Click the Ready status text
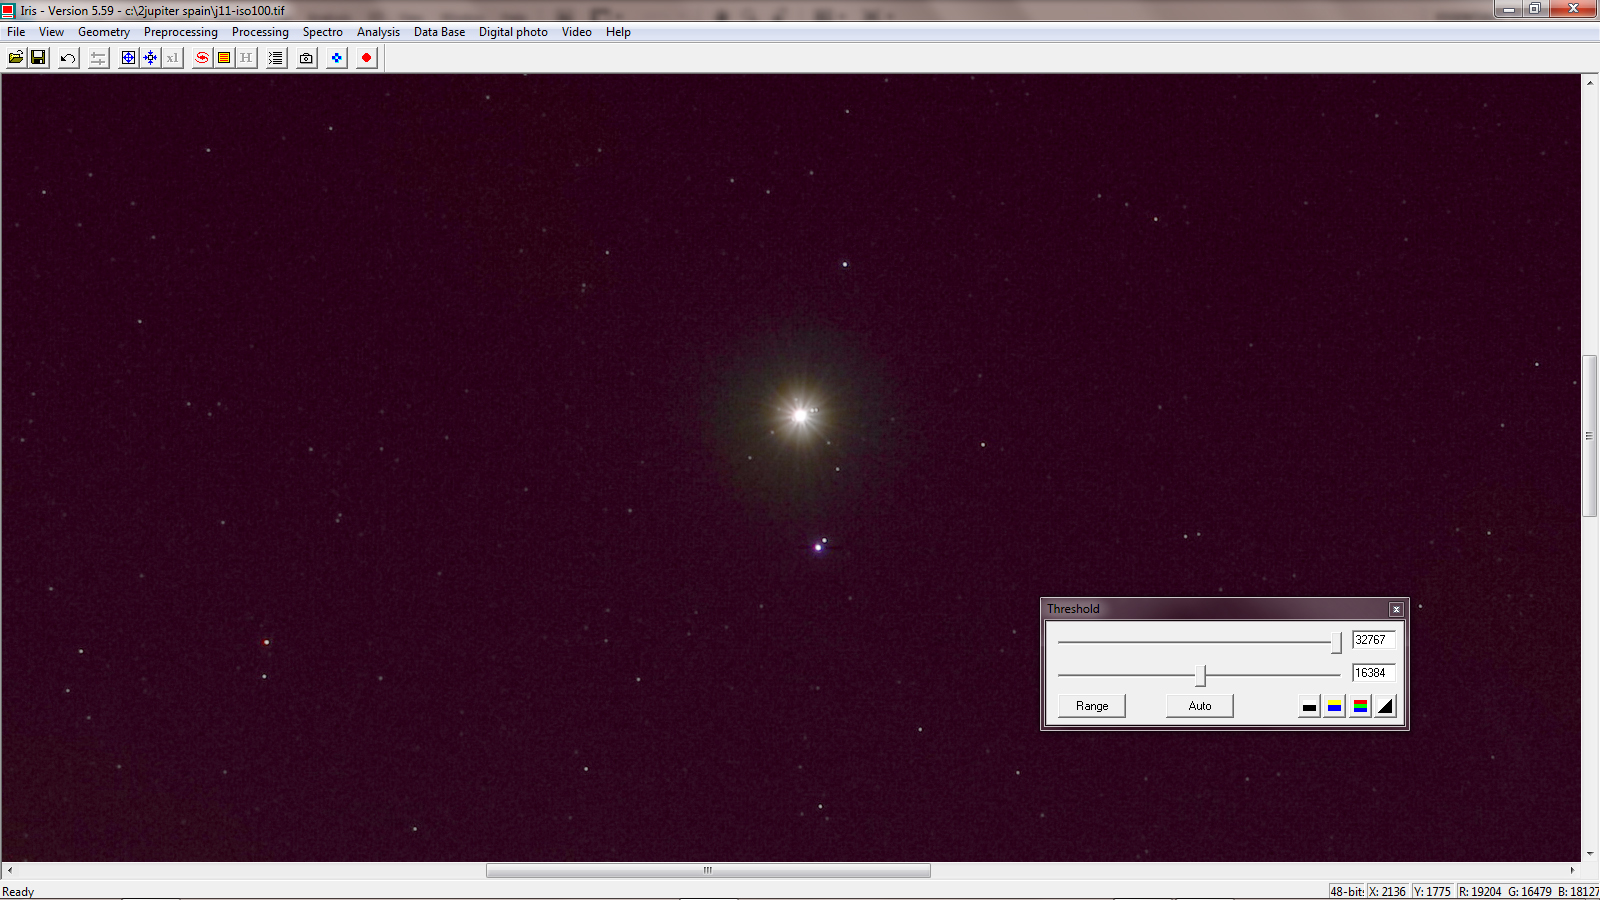Screen dimensions: 1600x900 (x=18, y=892)
